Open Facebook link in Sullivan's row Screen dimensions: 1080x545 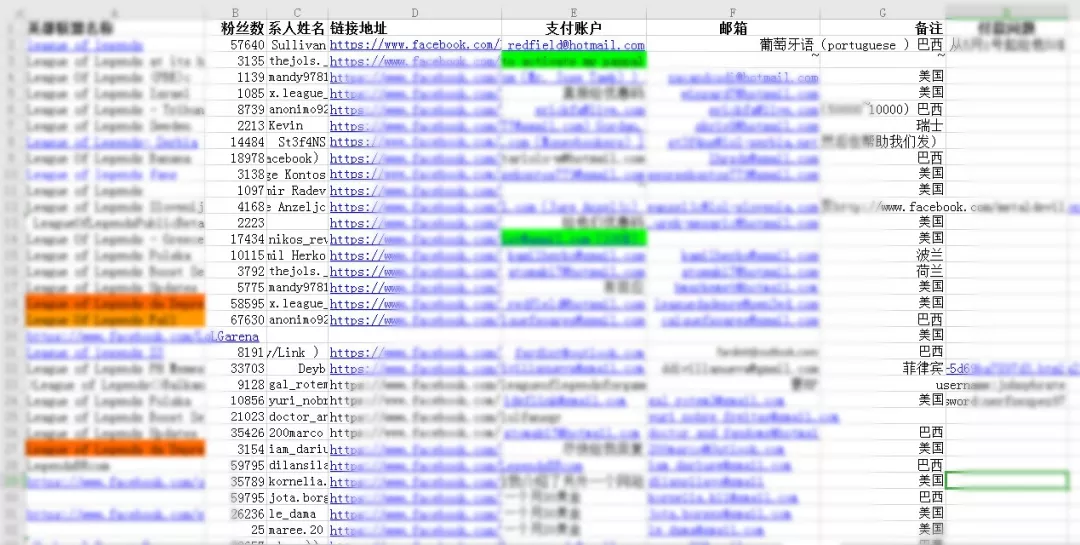click(x=414, y=45)
